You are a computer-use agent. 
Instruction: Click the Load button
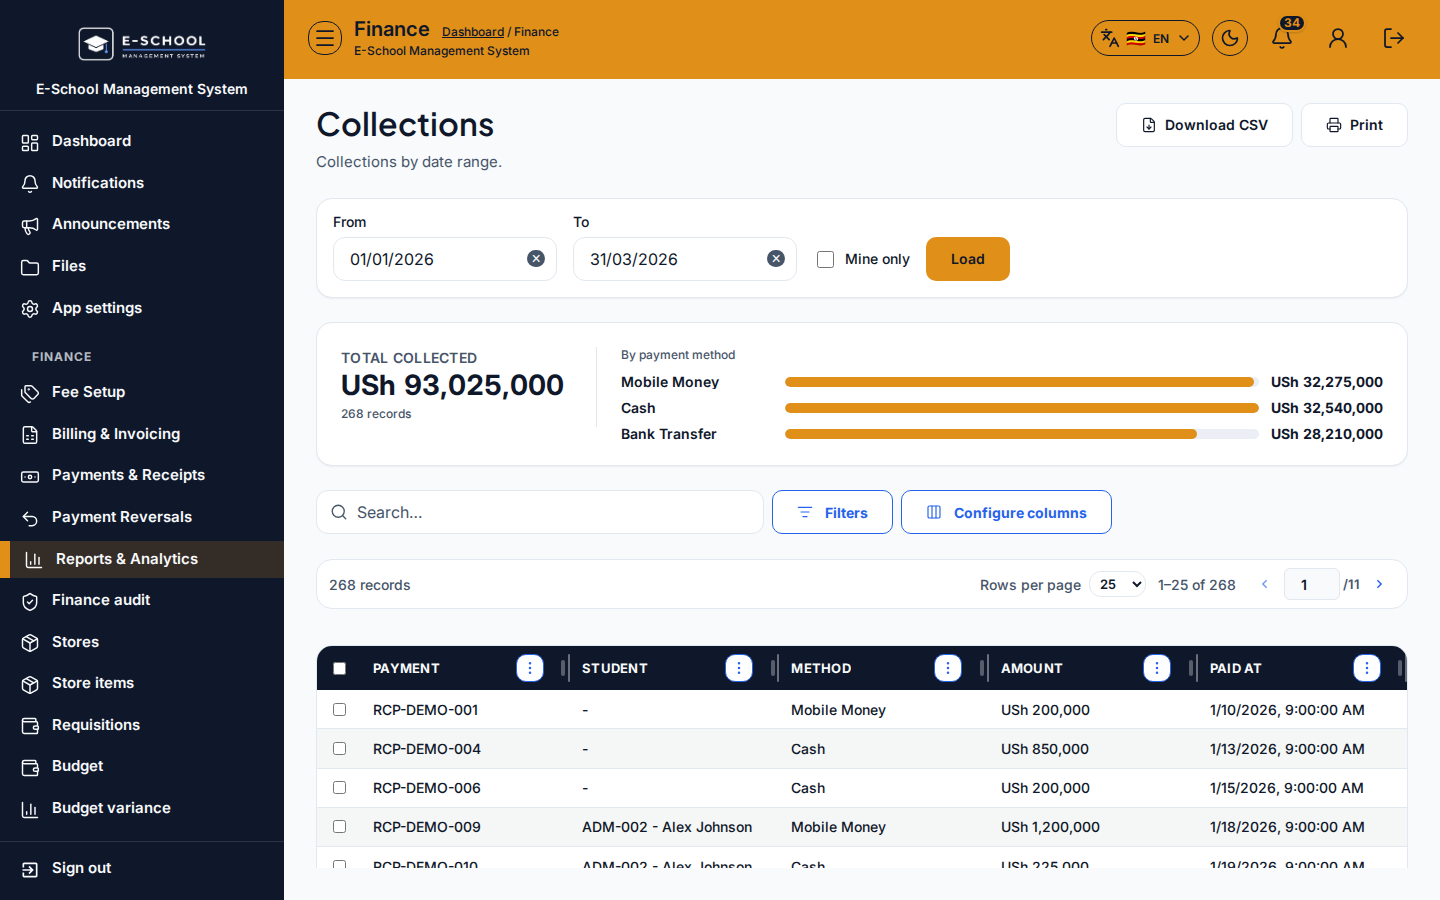[968, 259]
